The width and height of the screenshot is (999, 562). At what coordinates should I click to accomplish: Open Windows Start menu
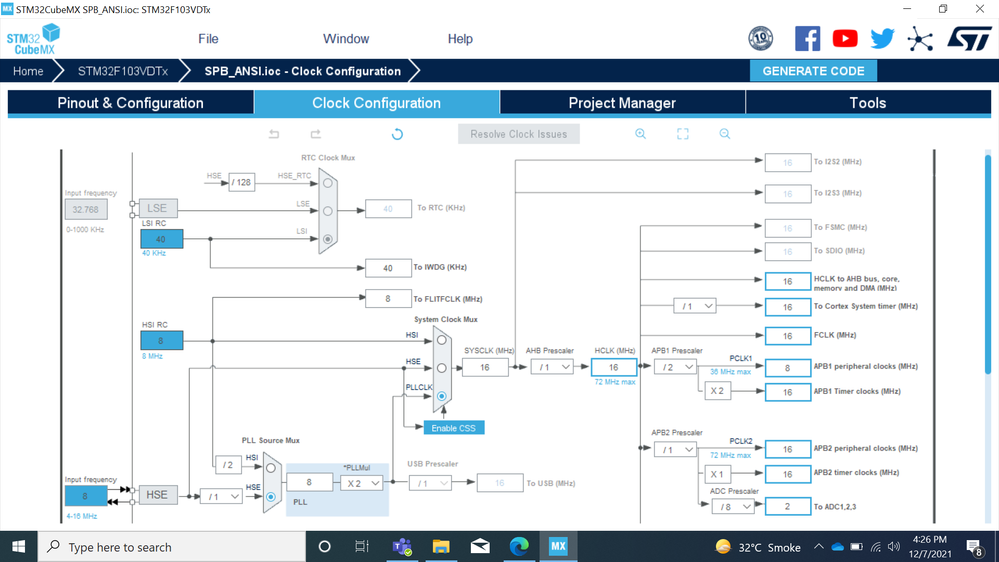(18, 547)
